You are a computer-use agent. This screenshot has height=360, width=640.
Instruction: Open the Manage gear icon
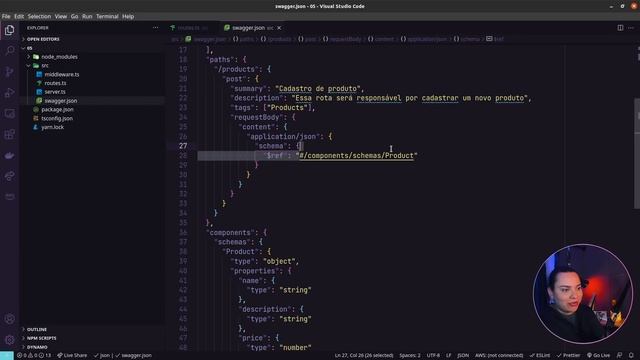[9, 340]
